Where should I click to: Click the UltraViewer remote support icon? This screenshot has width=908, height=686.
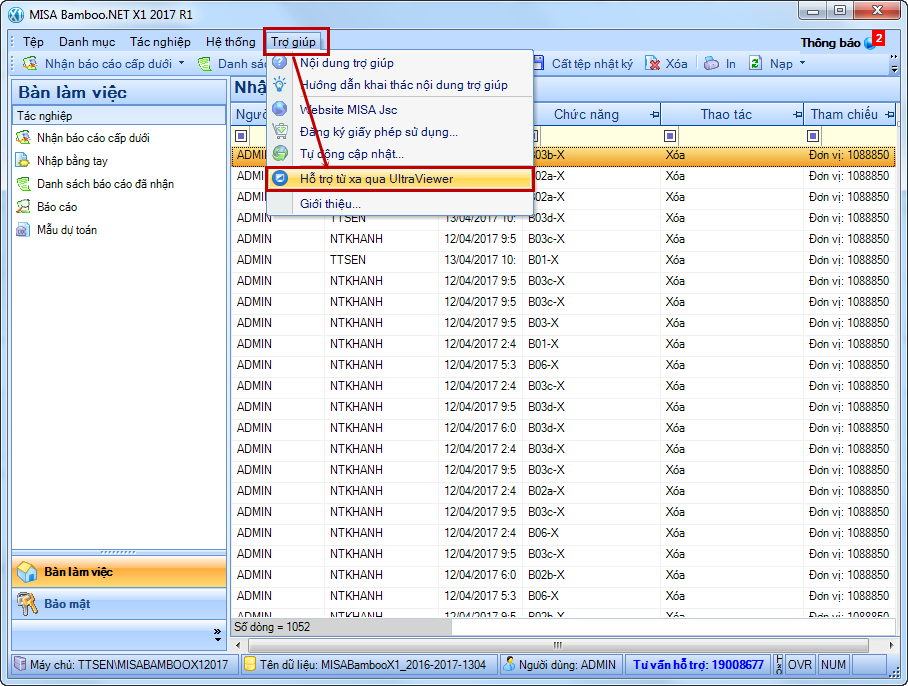pyautogui.click(x=280, y=178)
